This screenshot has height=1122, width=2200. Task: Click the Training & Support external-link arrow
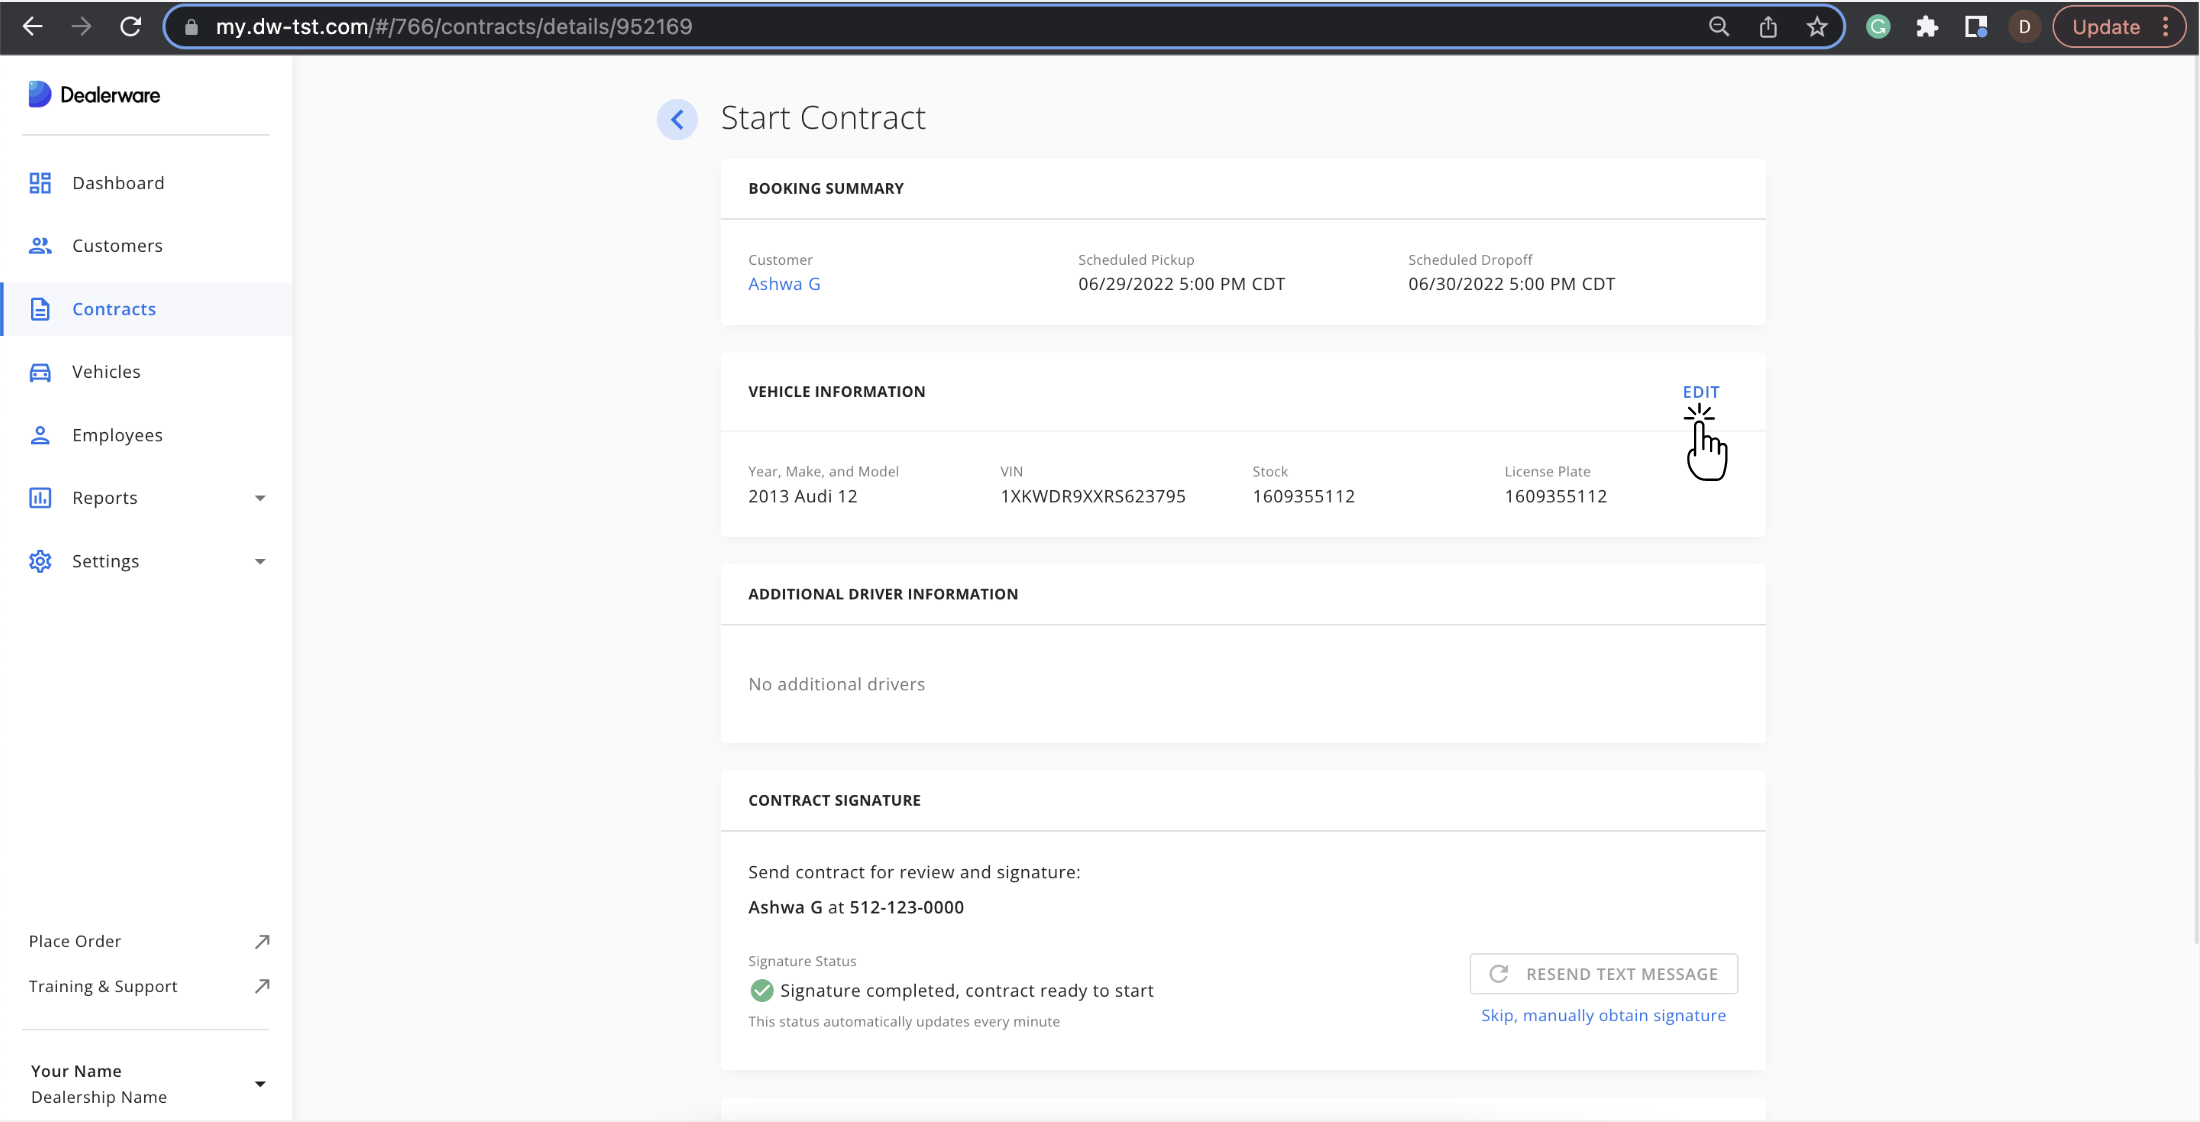(262, 986)
